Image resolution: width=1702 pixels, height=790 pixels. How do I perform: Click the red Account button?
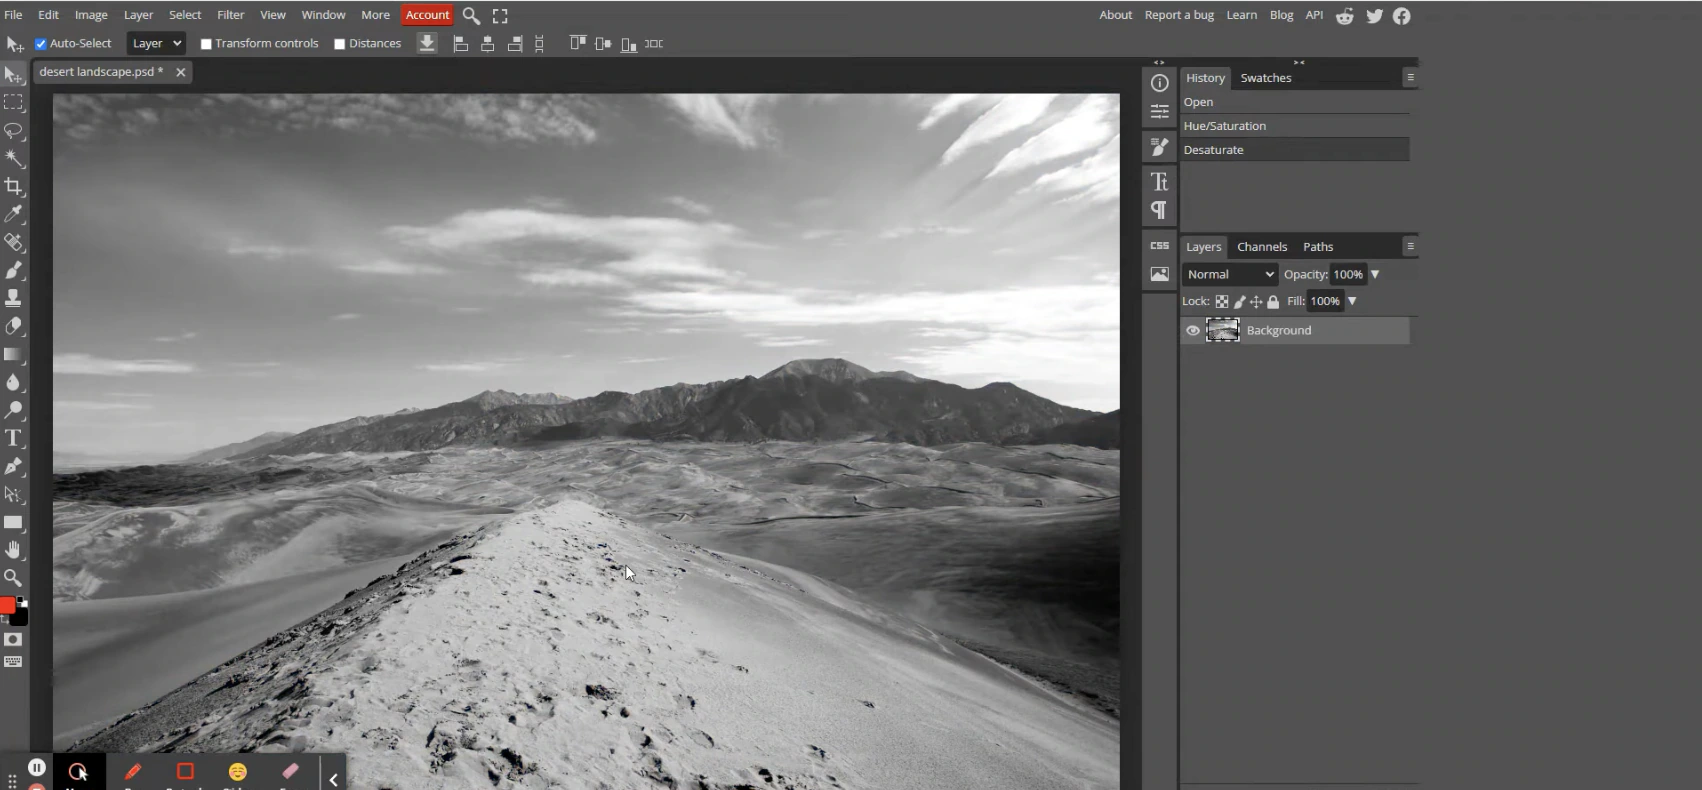427,15
